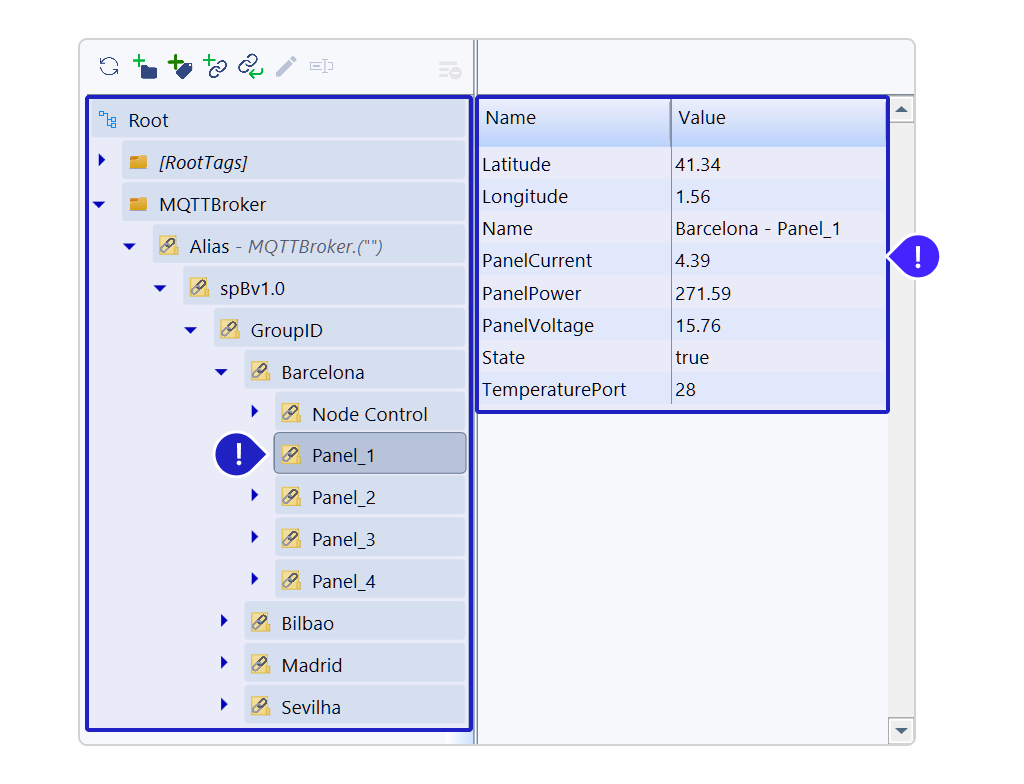1024x784 pixels.
Task: Select the PanelPower value 271.59 cell
Action: (703, 294)
